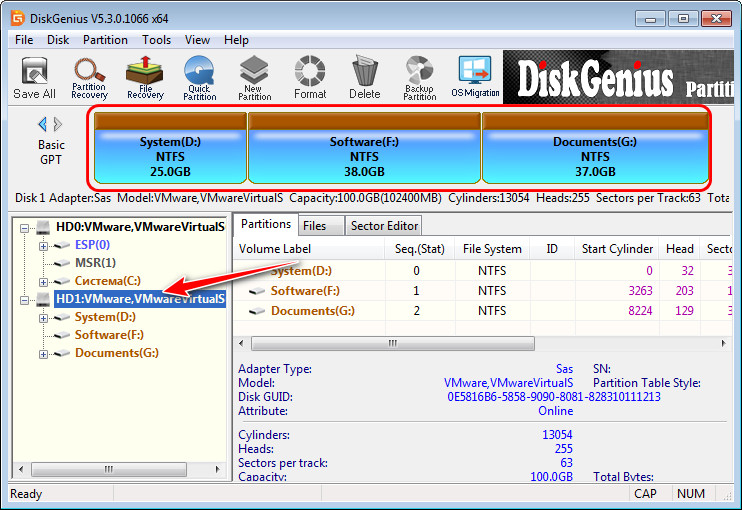Click drive icon beside Documents(G:) in table
The width and height of the screenshot is (742, 510).
pos(257,311)
